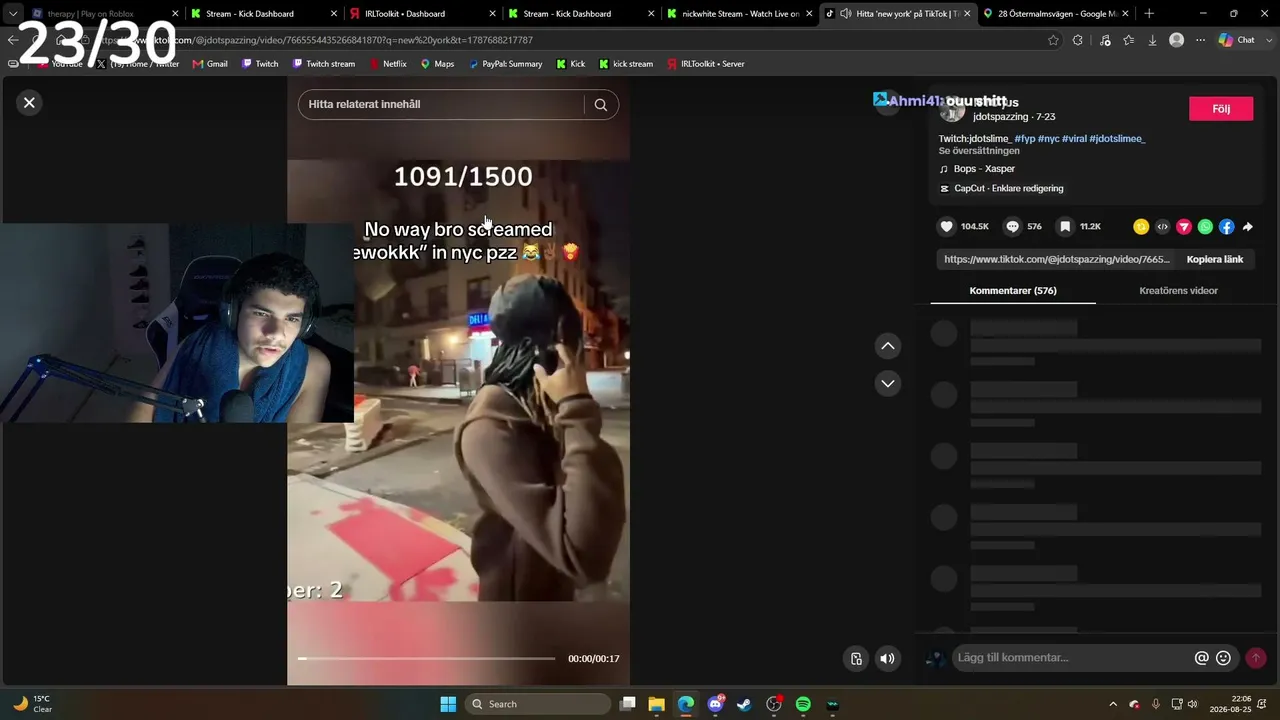Click the 'Lägg till kommentar' comment field
Image resolution: width=1280 pixels, height=720 pixels.
pos(1073,658)
